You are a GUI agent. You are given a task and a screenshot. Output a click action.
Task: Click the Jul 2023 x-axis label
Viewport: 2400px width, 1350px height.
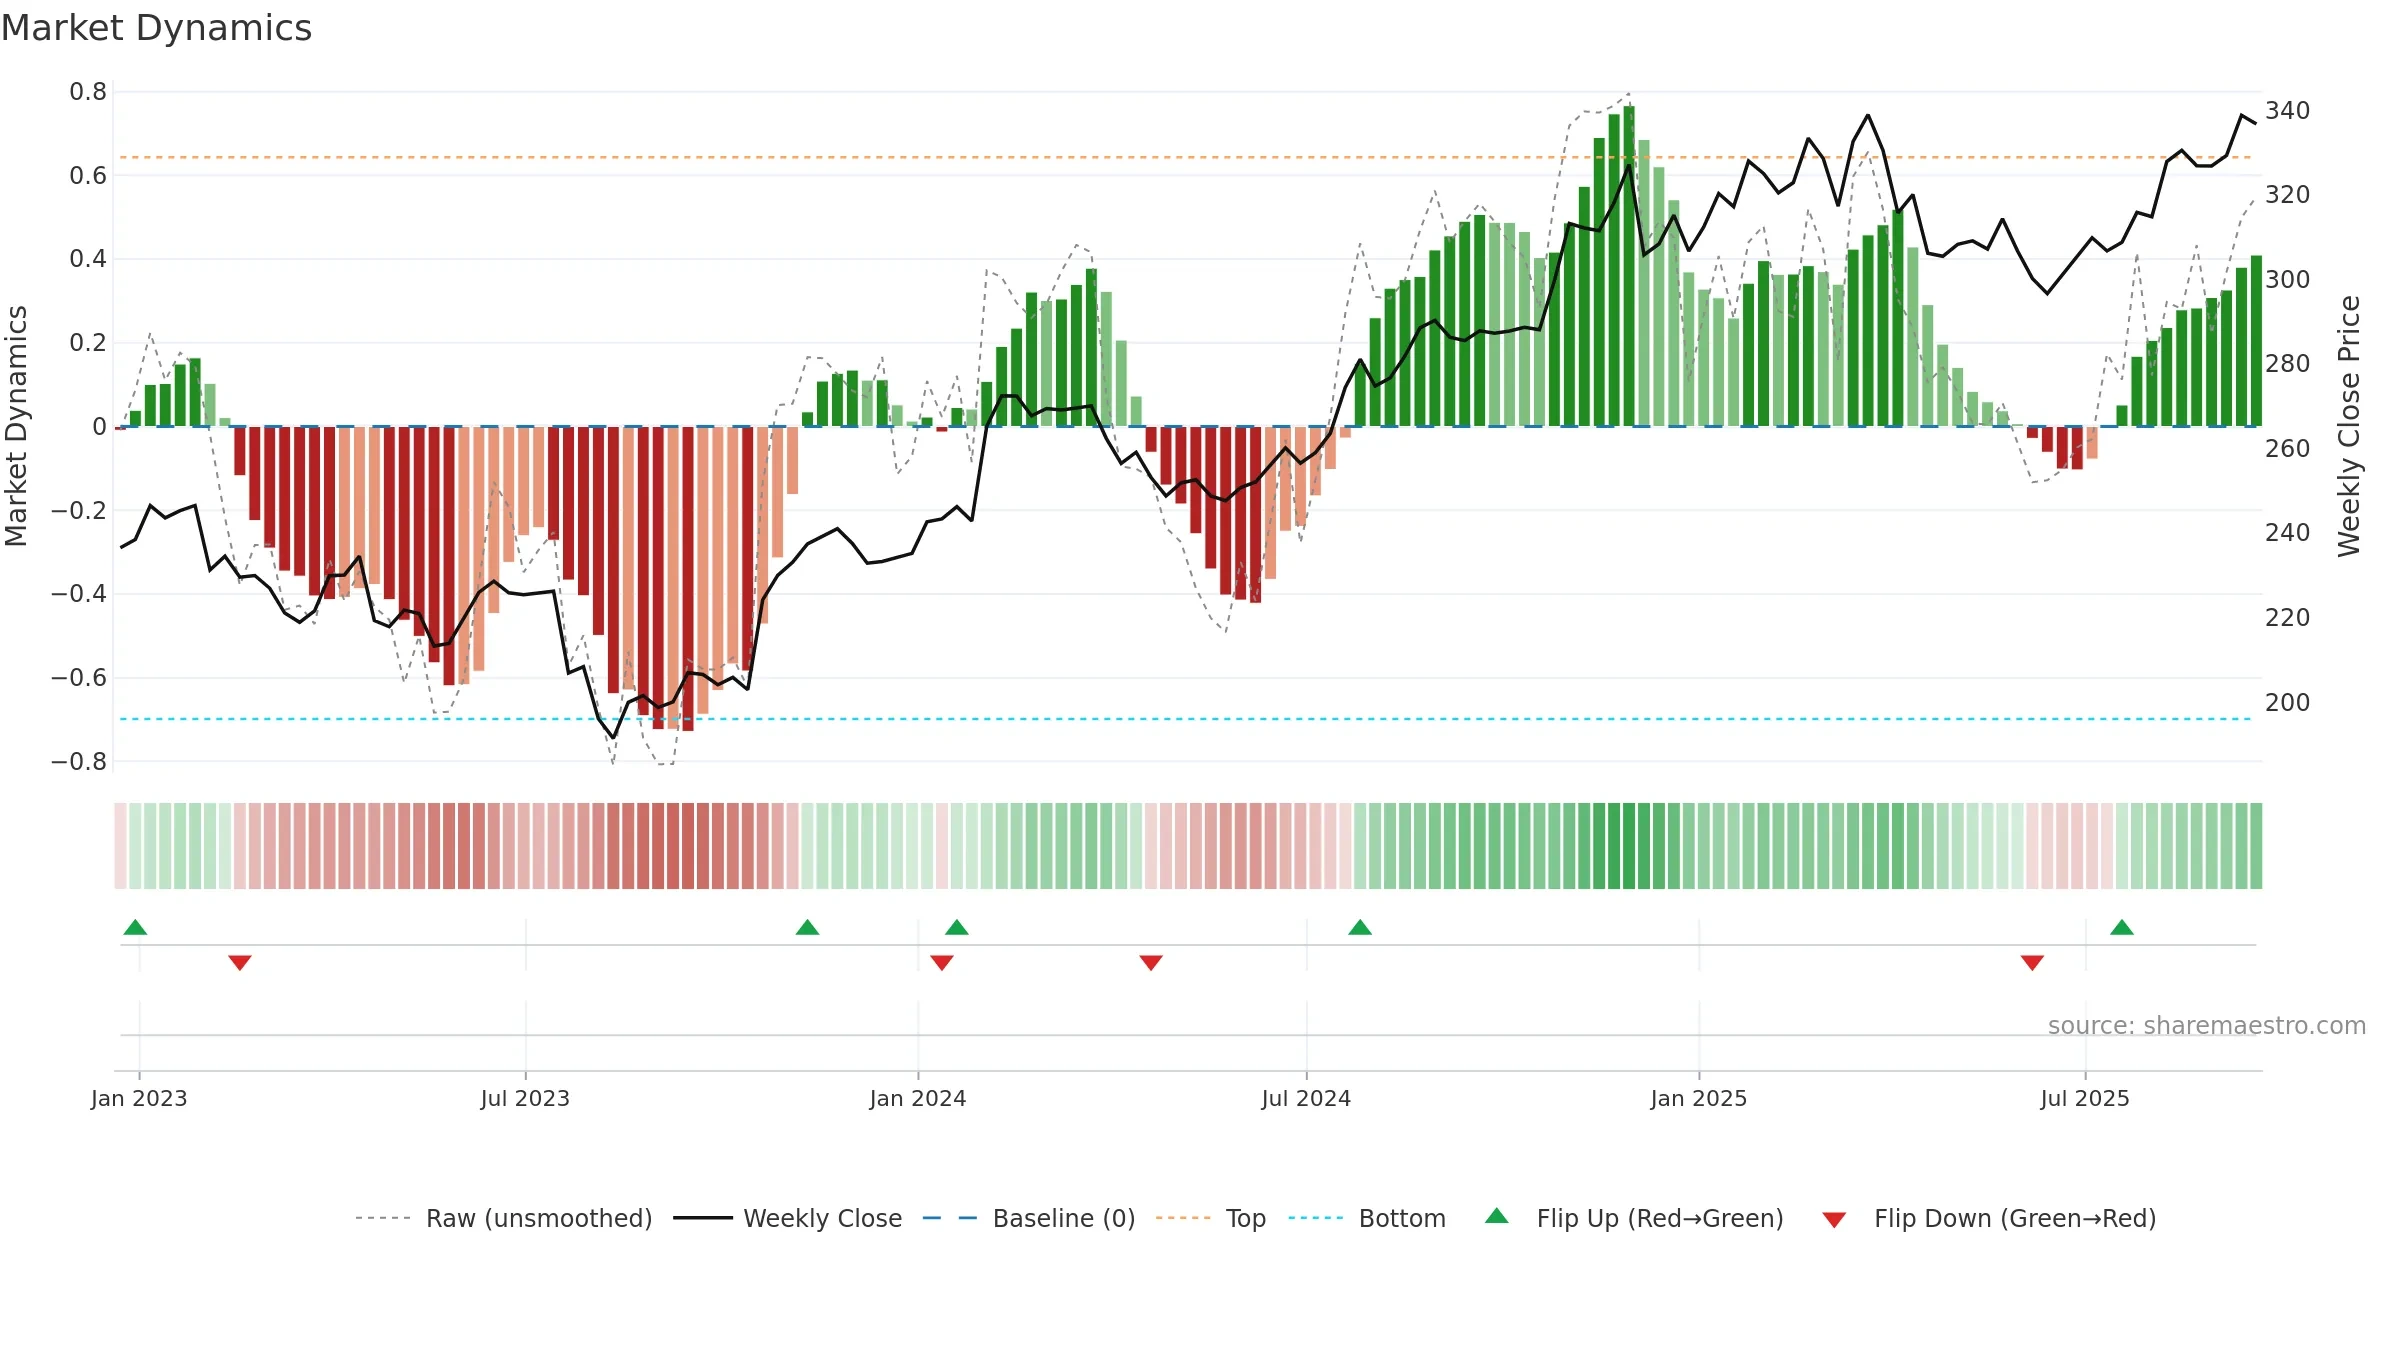pos(525,1098)
